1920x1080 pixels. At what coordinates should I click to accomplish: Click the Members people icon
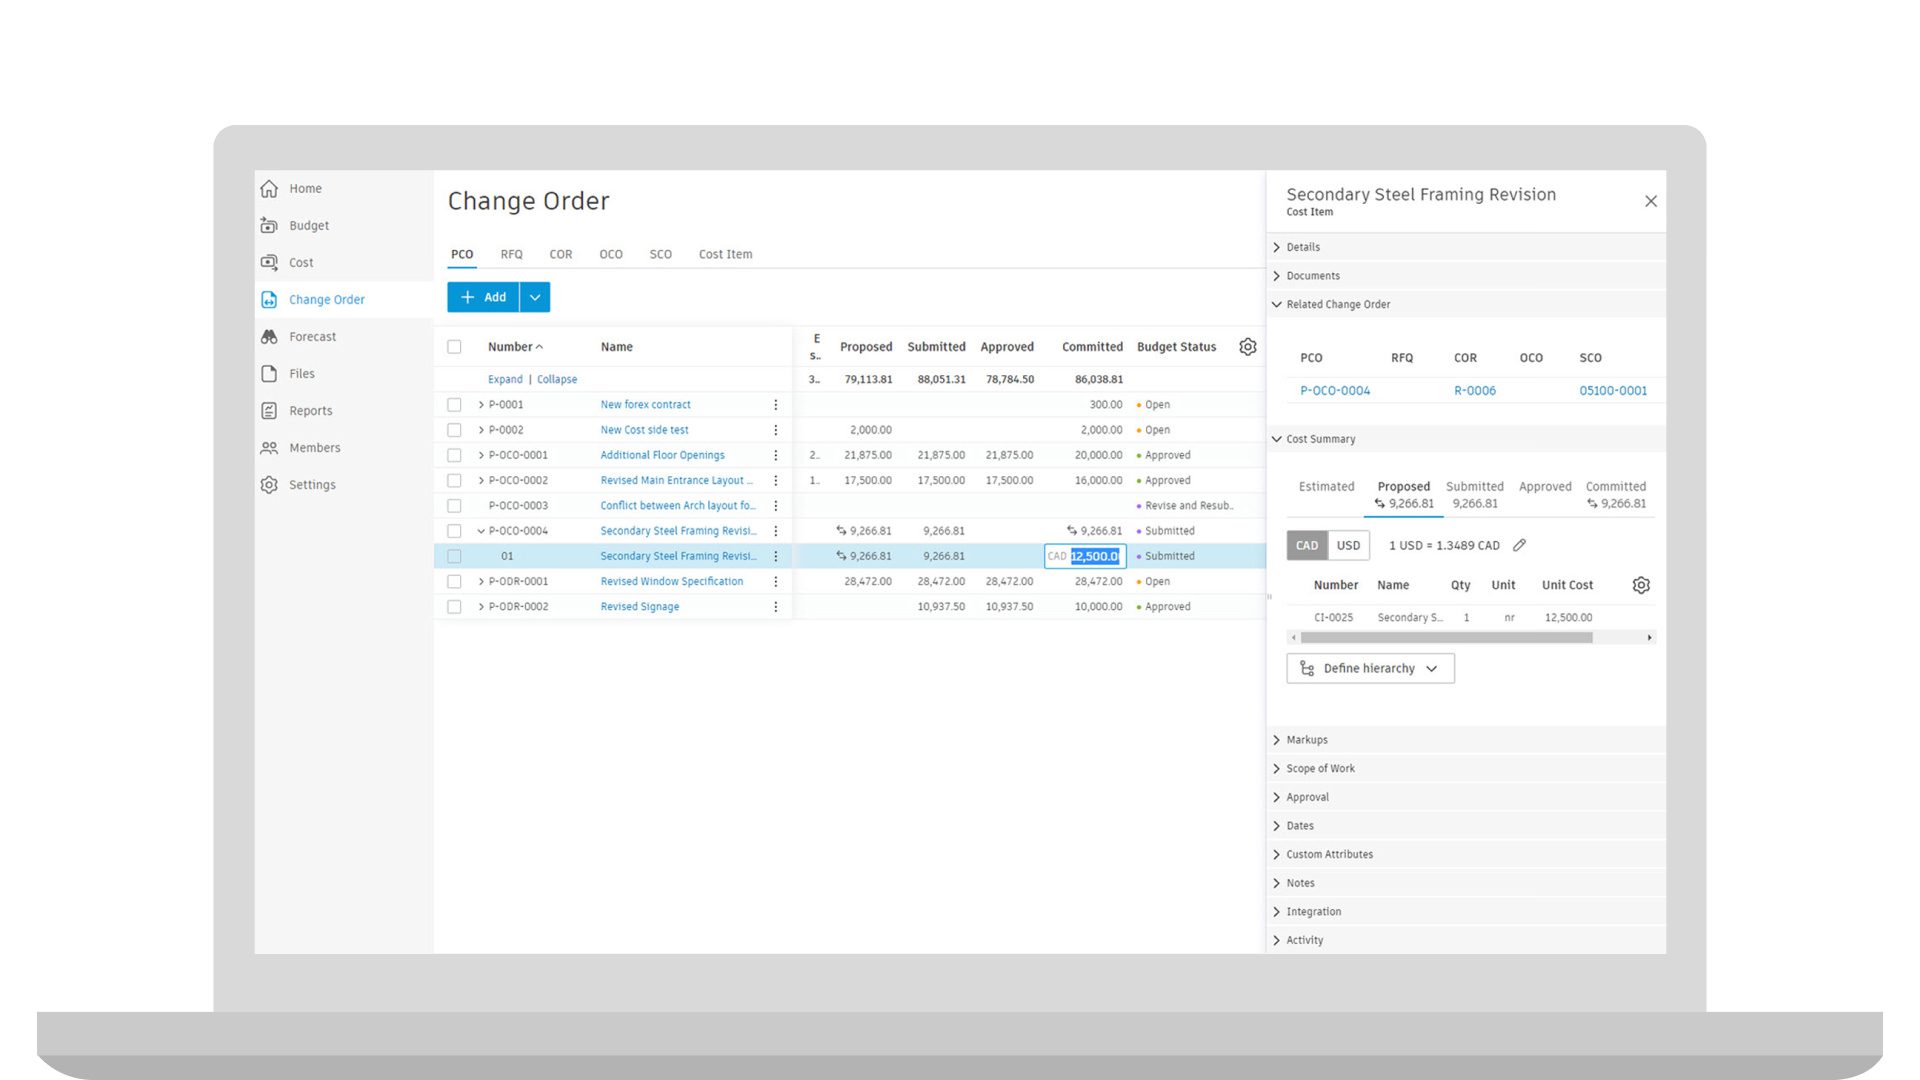(x=269, y=448)
